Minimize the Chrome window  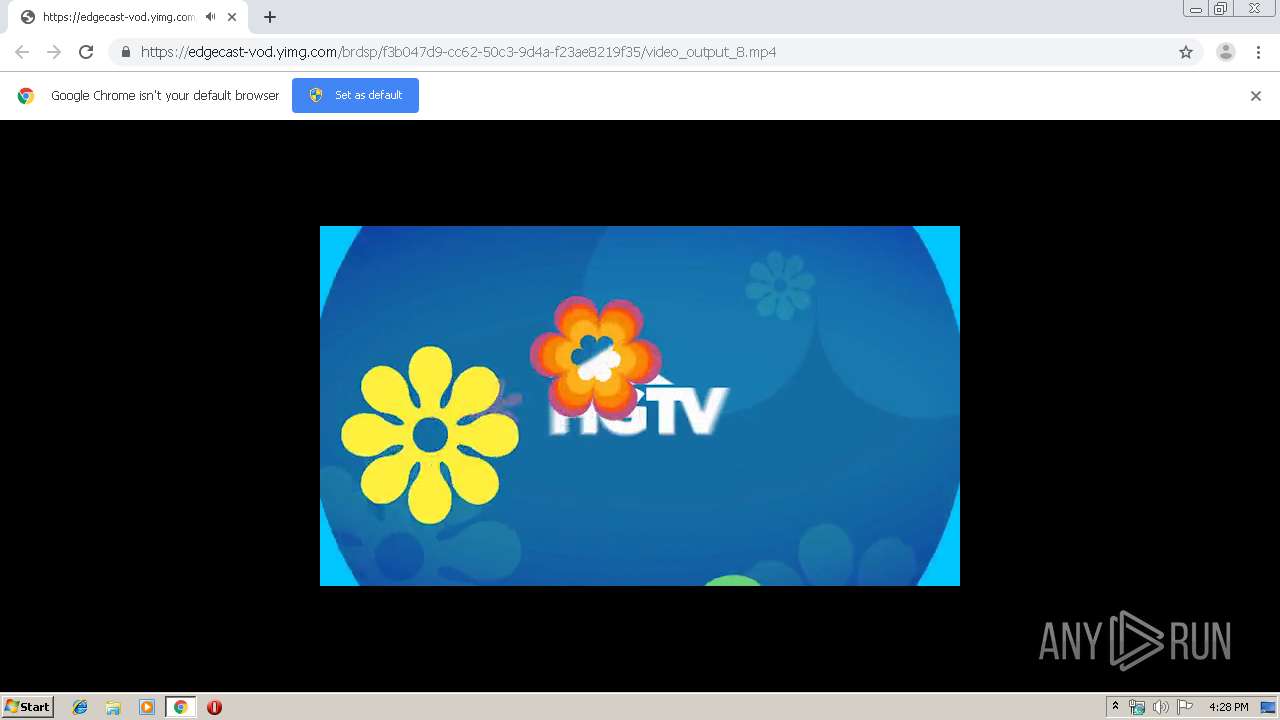pos(1195,9)
